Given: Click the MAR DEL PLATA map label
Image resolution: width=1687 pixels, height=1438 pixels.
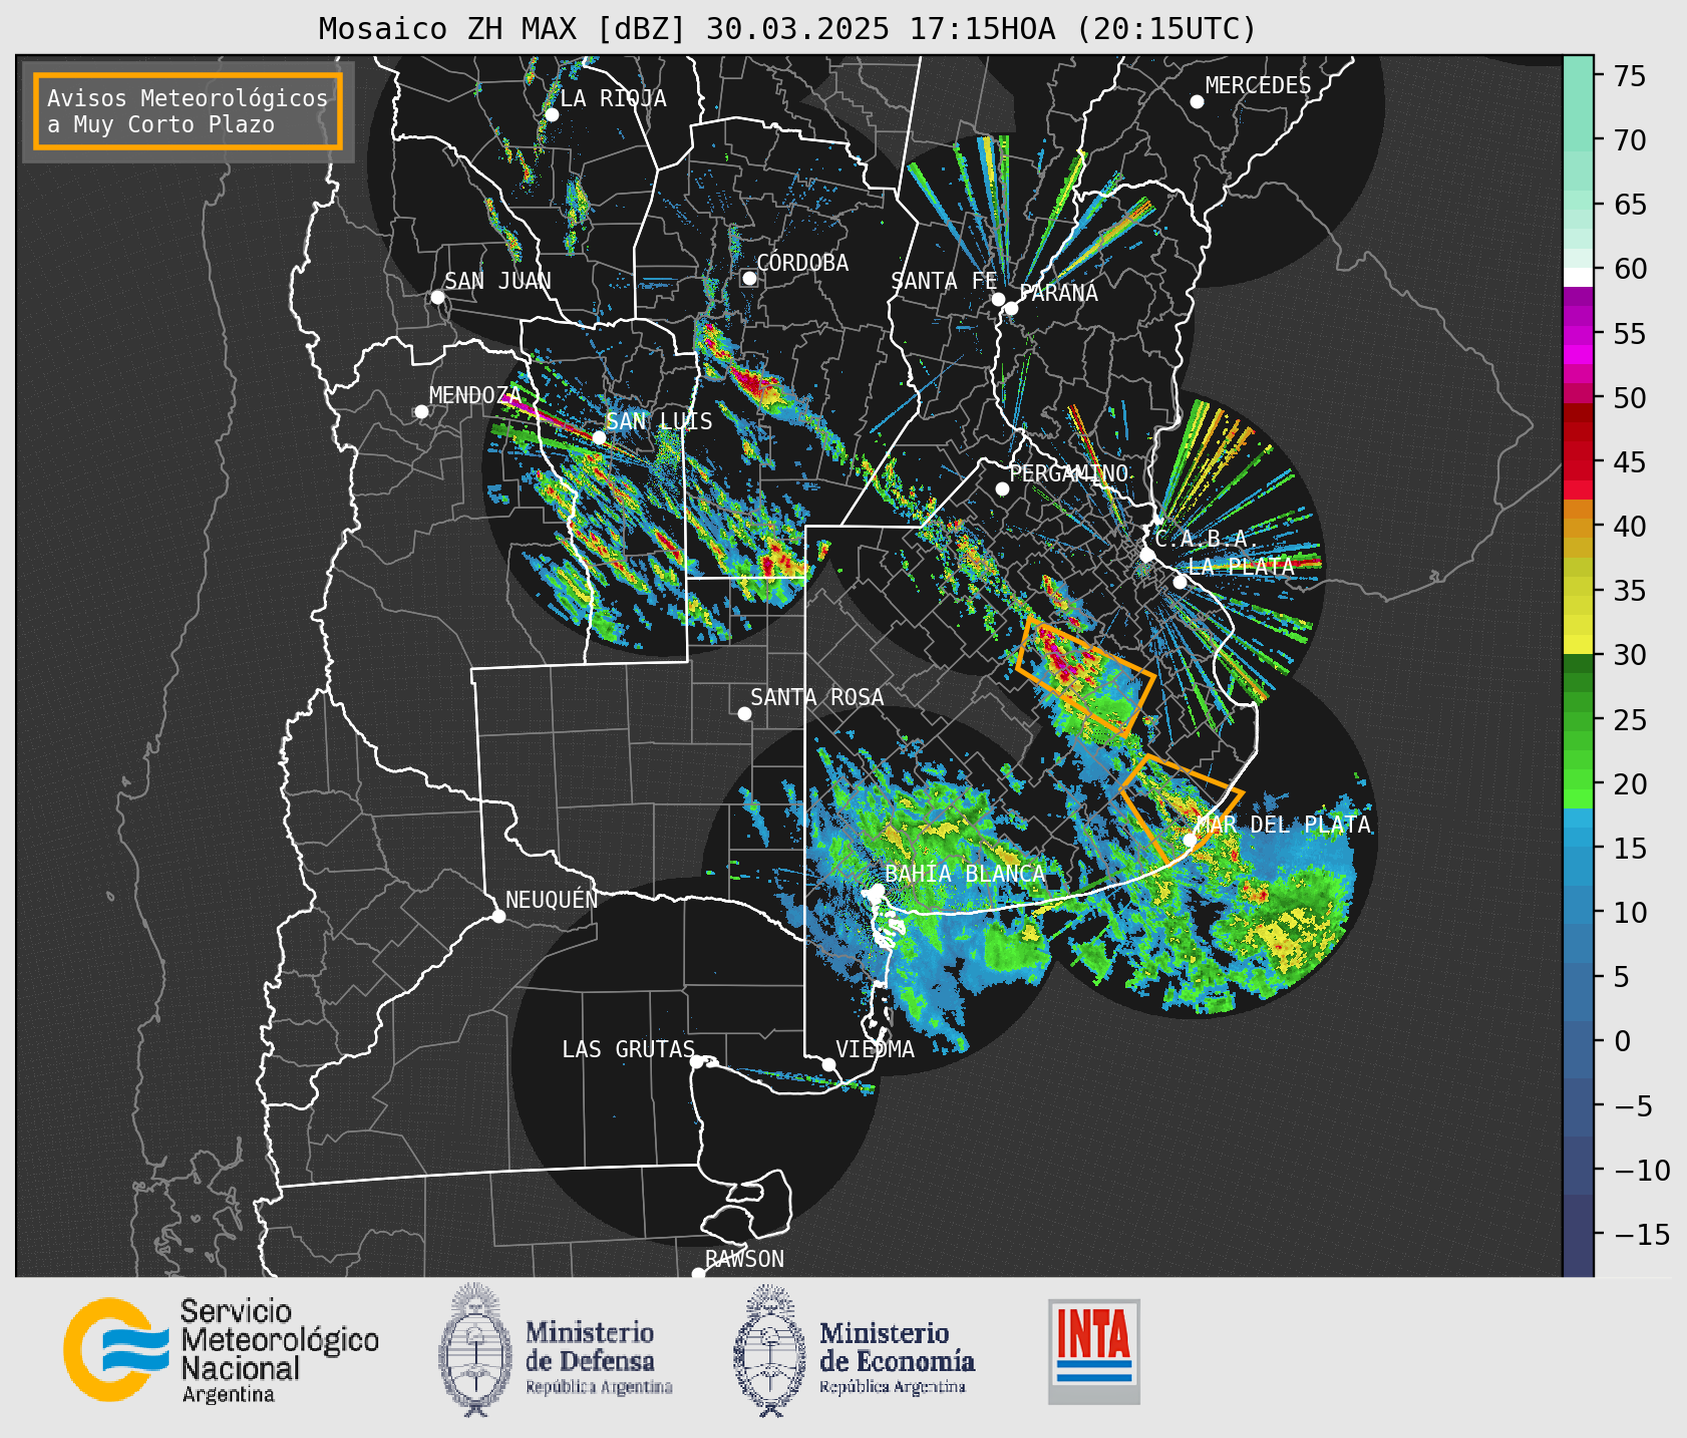Looking at the screenshot, I should 1283,825.
